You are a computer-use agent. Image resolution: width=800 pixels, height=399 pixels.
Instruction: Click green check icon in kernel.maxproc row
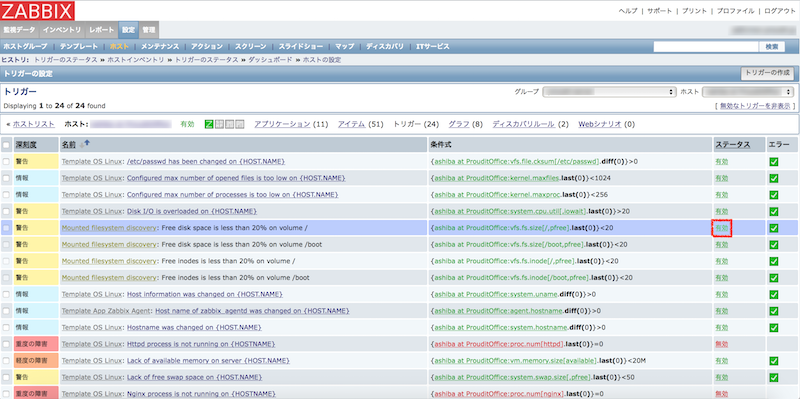tap(774, 195)
